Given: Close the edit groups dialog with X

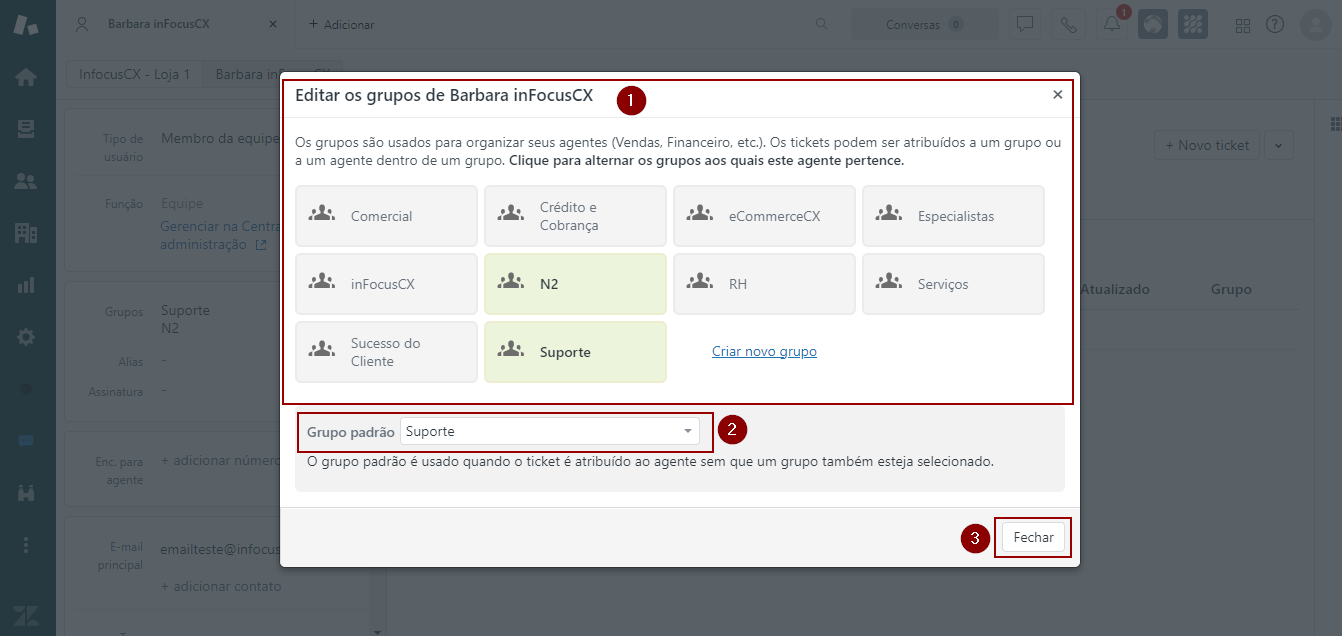Looking at the screenshot, I should pyautogui.click(x=1057, y=95).
